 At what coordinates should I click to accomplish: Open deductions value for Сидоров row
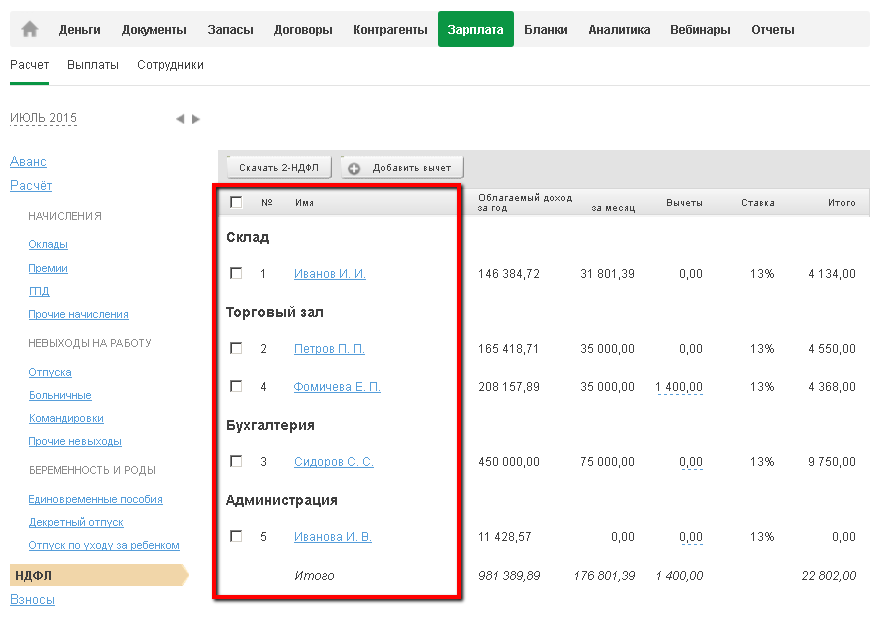tap(690, 462)
